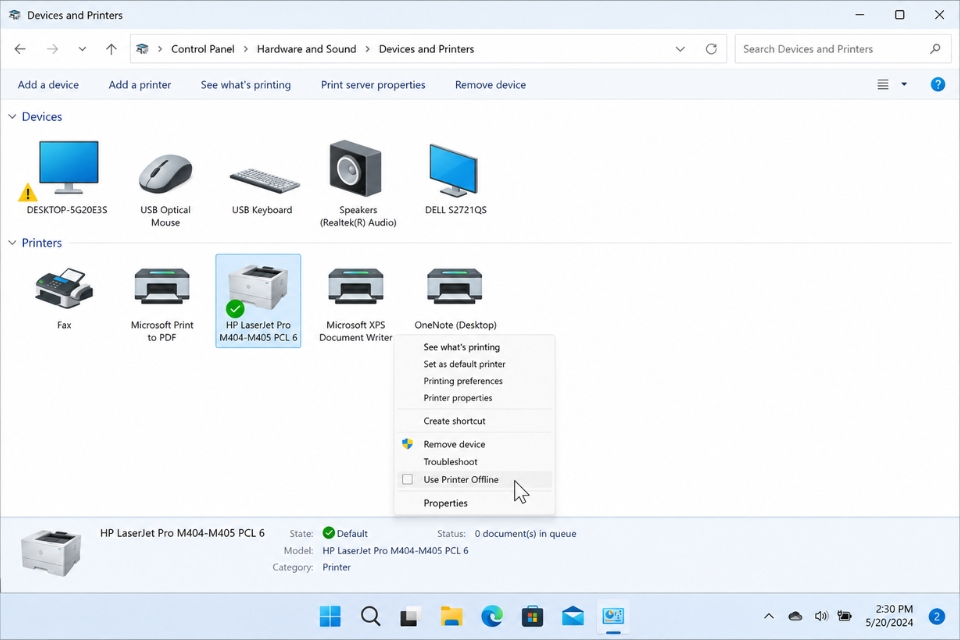The image size is (960, 640).
Task: Check the Use Printer Offline checkbox
Action: pos(407,480)
